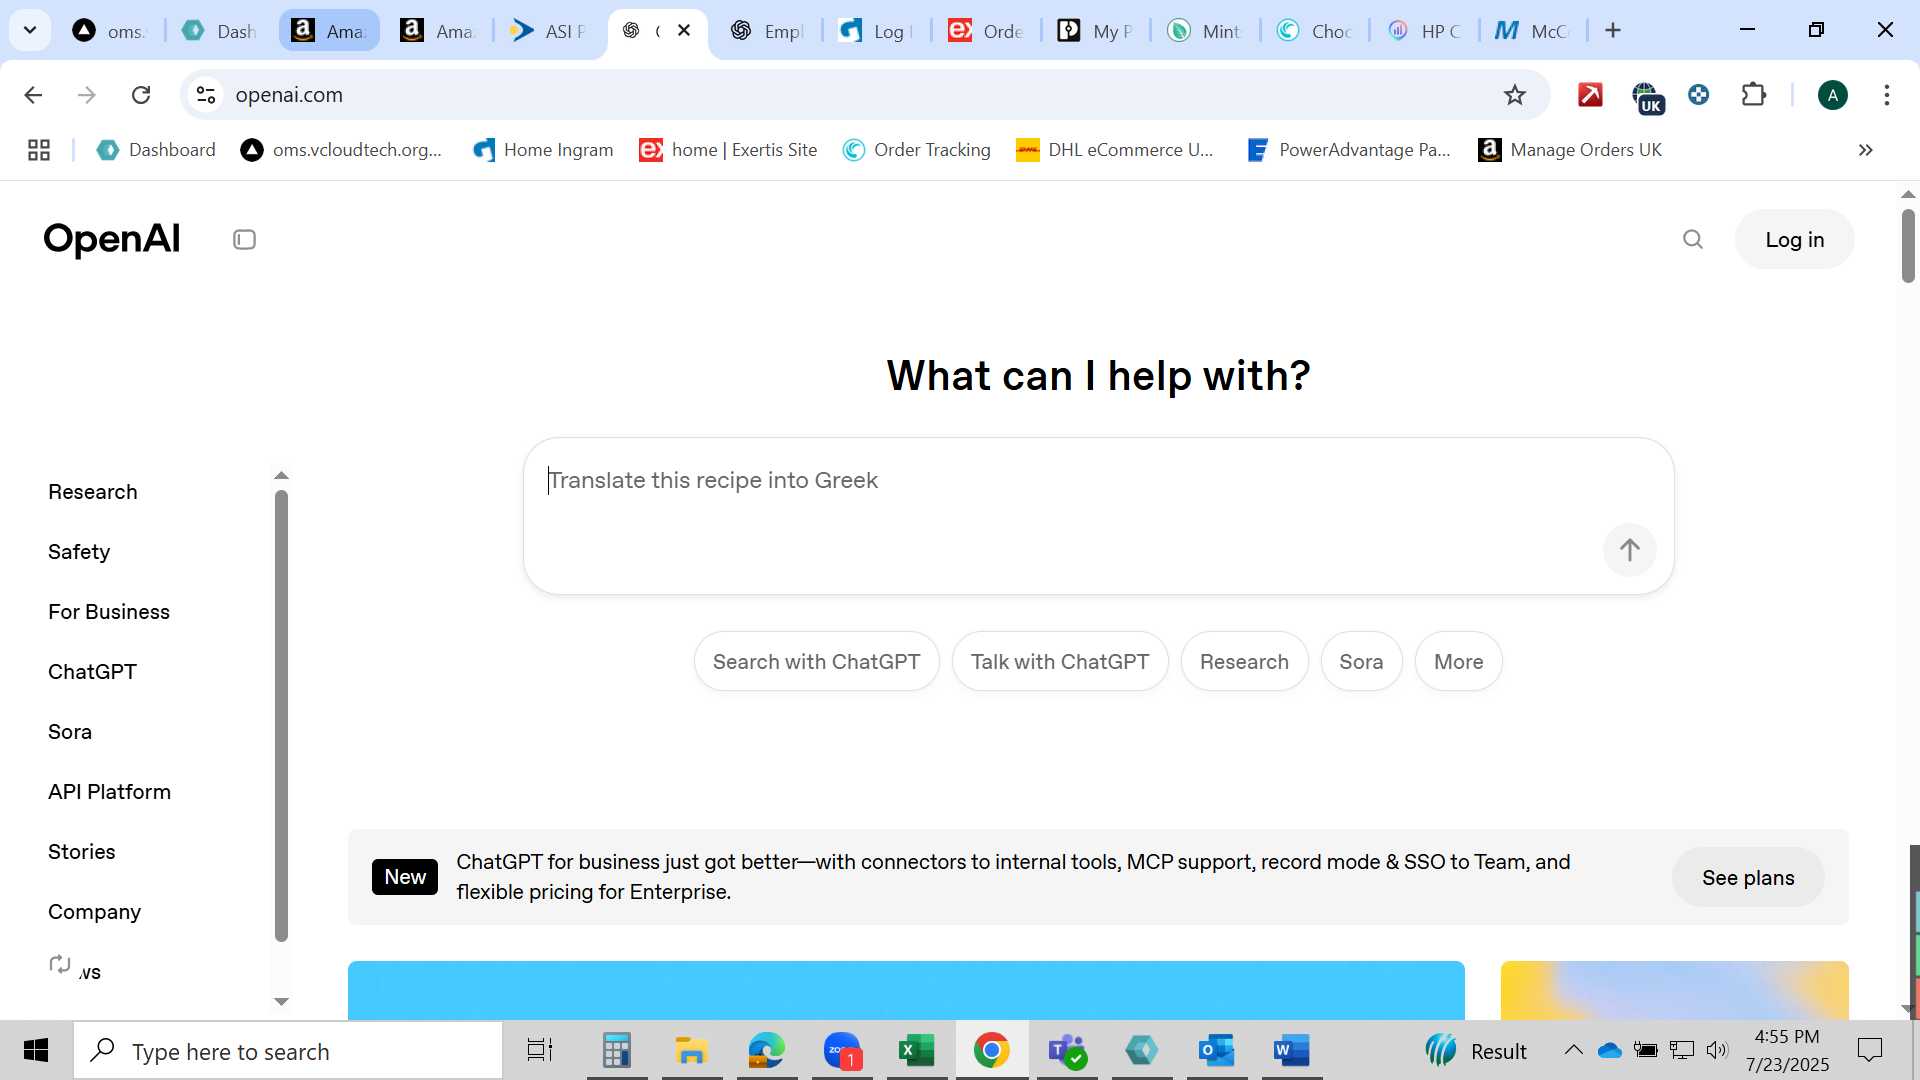
Task: Switch to the Dash tab
Action: [220, 31]
